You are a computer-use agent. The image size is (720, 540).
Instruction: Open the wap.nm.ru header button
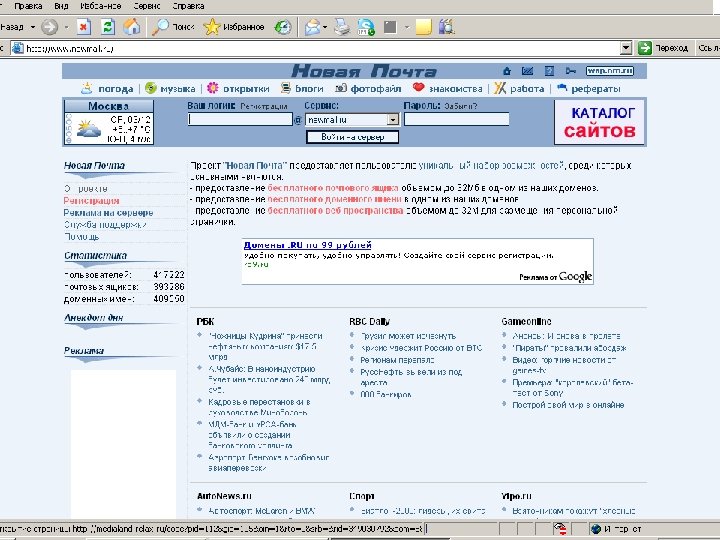coord(610,71)
